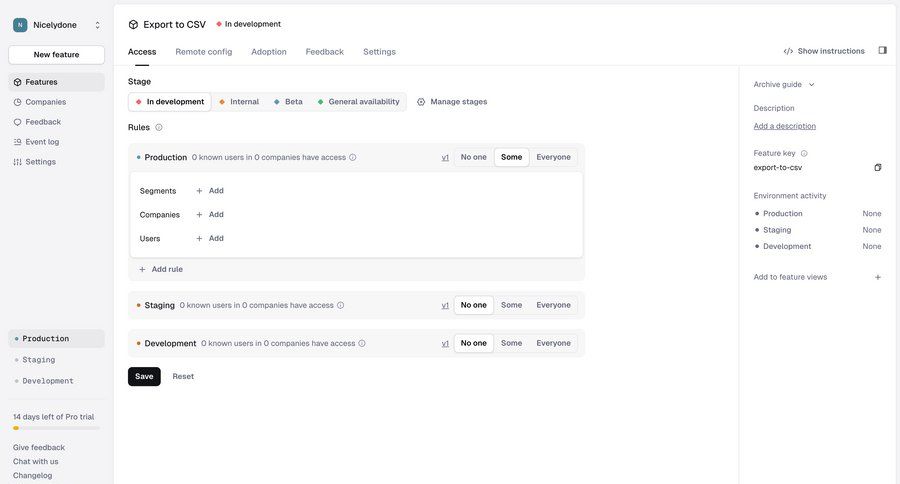Switch to the Adoption tab
The image size is (900, 484).
coord(269,52)
